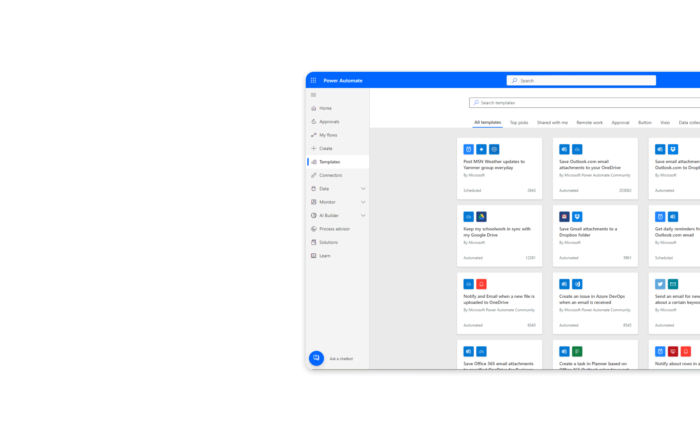
Task: Open the blue Ask a chatbot bubble
Action: click(x=316, y=358)
